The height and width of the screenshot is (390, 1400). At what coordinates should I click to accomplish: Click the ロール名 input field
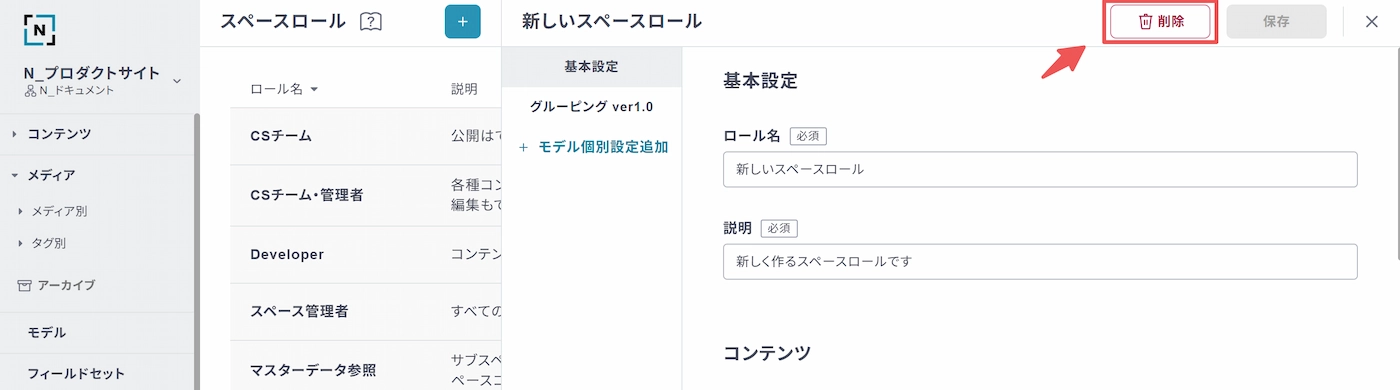pyautogui.click(x=1040, y=170)
